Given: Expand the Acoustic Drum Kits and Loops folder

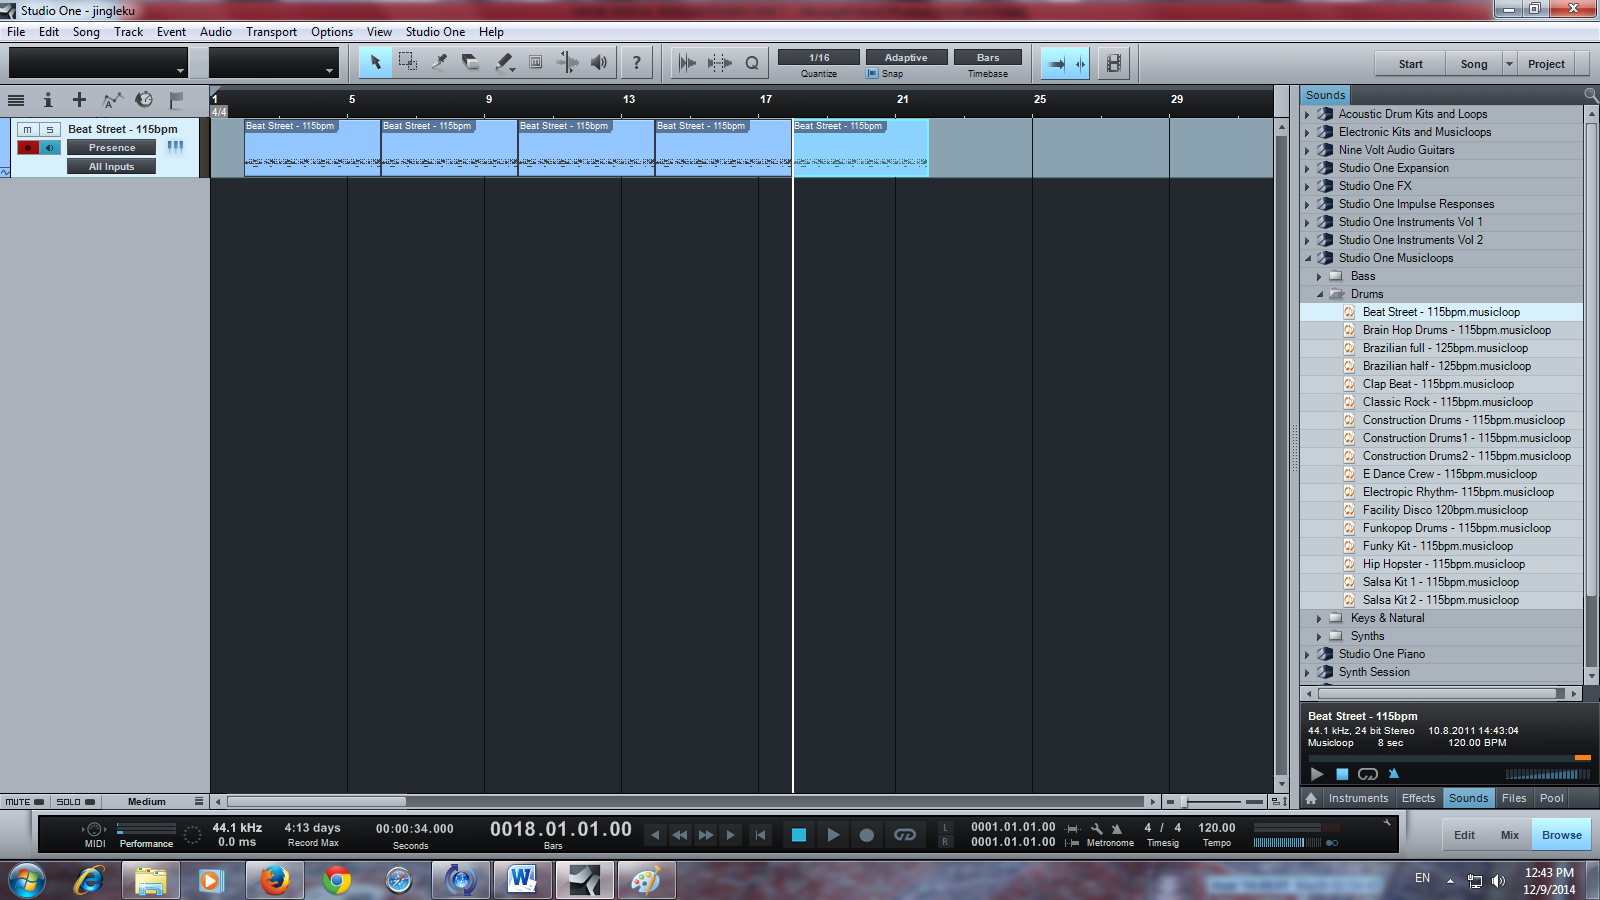Looking at the screenshot, I should click(1308, 115).
